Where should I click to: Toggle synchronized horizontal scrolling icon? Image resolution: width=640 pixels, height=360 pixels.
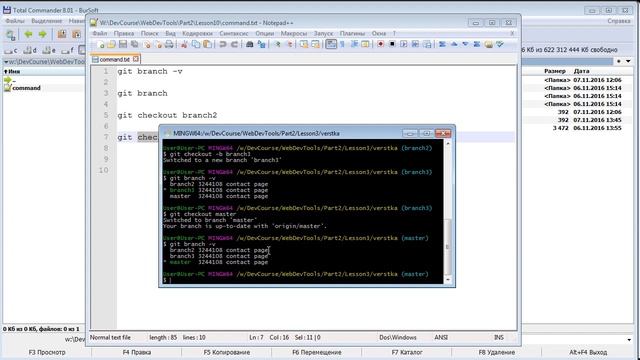coord(316,44)
